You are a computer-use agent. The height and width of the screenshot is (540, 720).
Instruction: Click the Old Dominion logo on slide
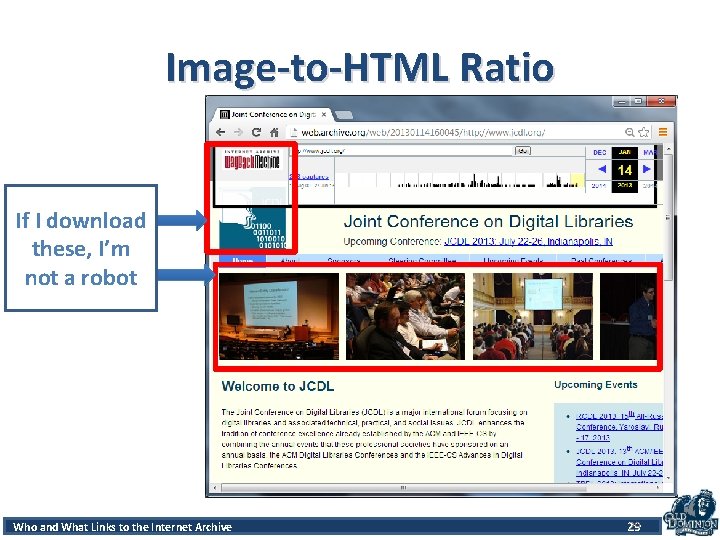click(x=691, y=514)
